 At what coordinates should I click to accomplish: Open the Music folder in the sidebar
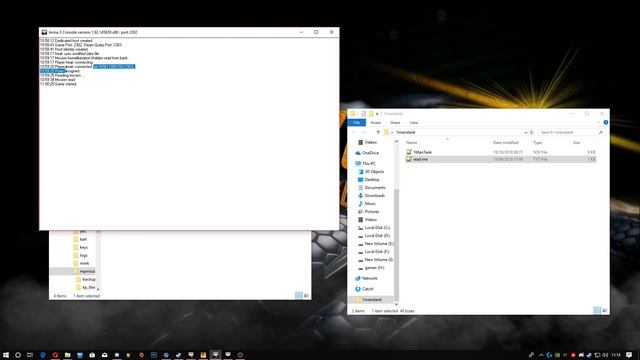pos(370,203)
